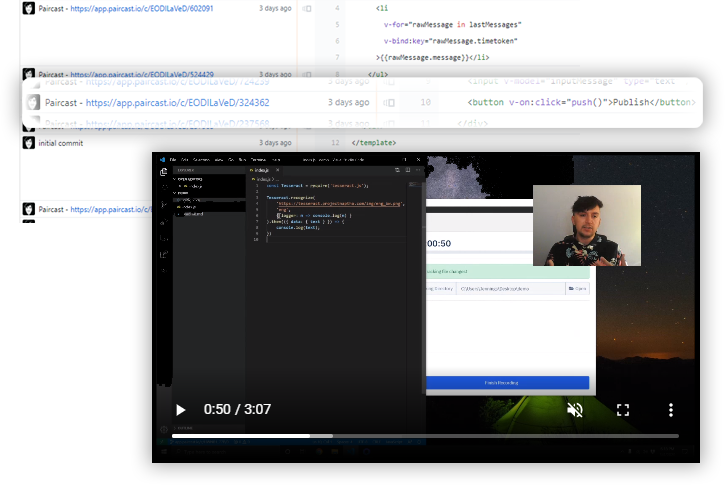Click the Finish Recording blue button
This screenshot has height=485, width=725.
click(507, 383)
